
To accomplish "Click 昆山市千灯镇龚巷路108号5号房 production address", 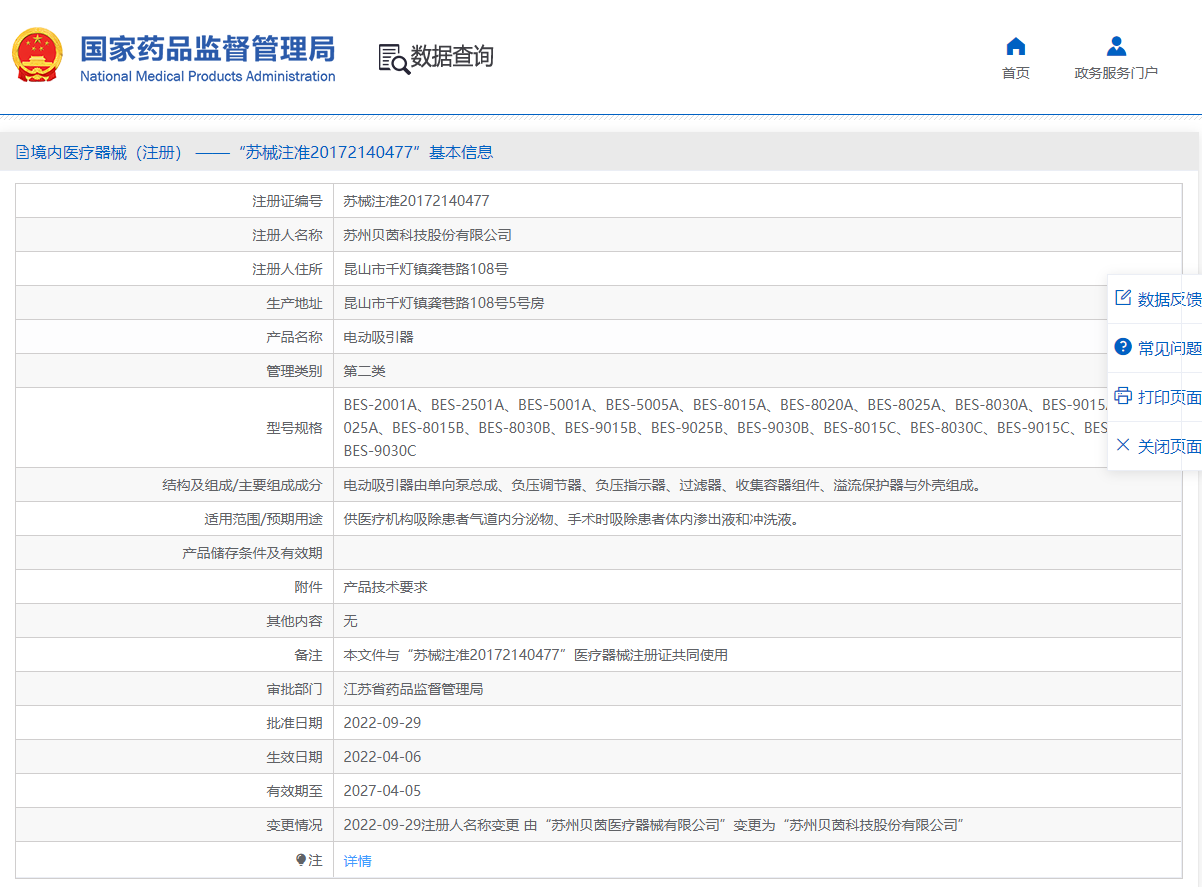I will [443, 303].
